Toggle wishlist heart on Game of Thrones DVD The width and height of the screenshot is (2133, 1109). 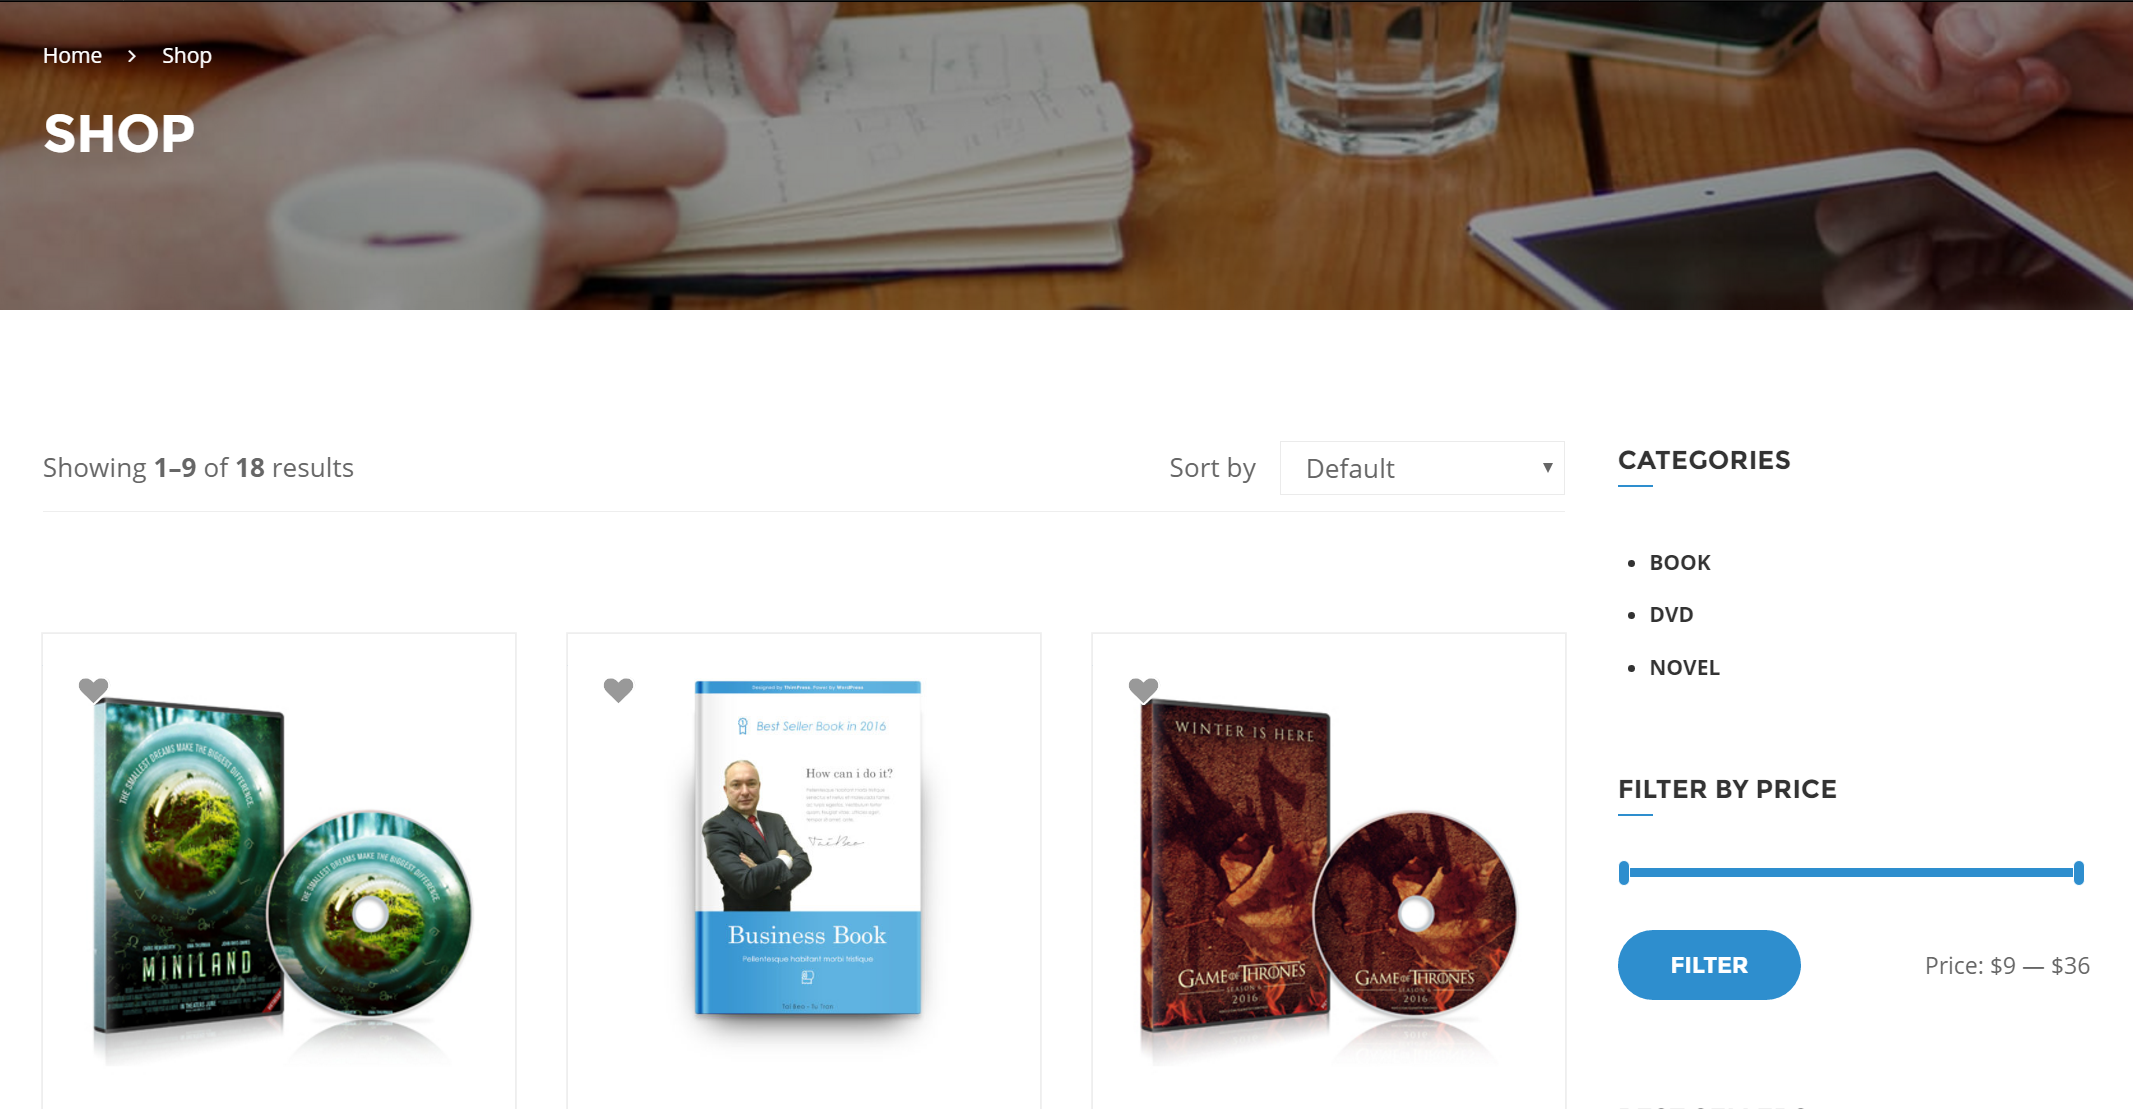point(1143,690)
